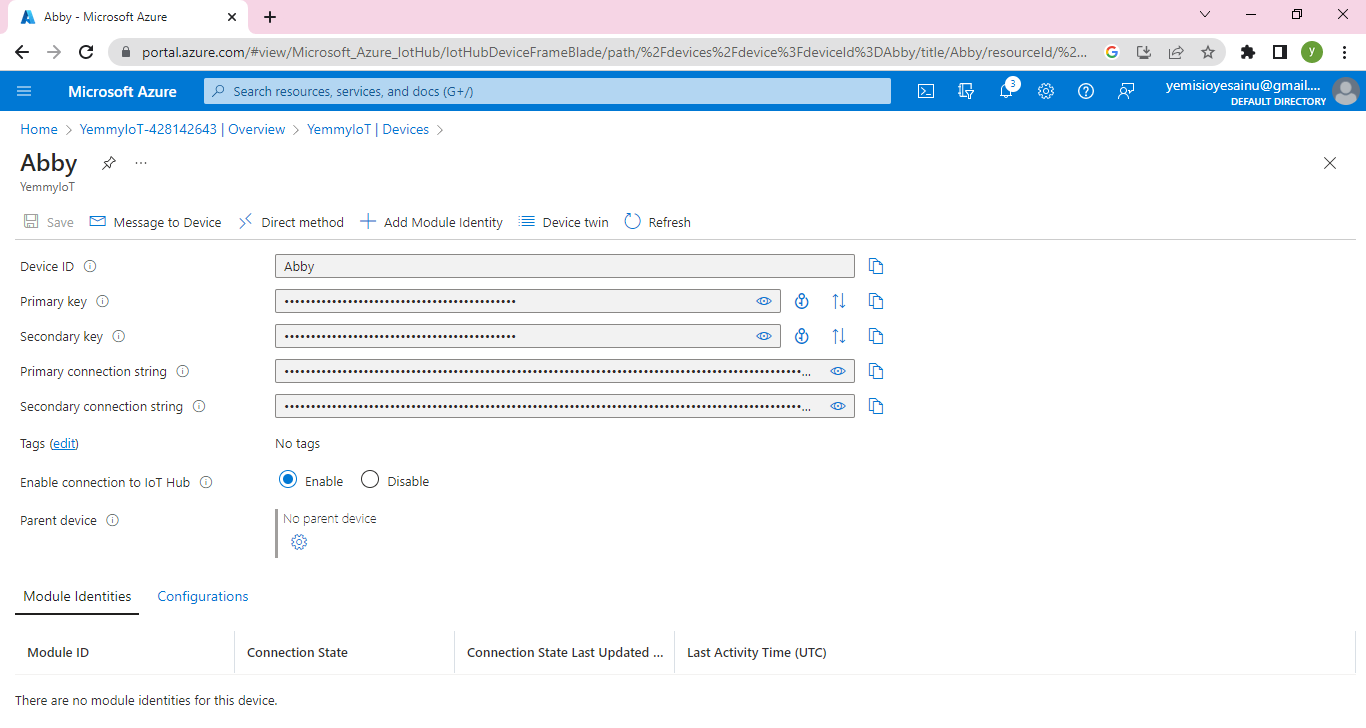Show the Primary key value
This screenshot has width=1366, height=728.
point(764,301)
